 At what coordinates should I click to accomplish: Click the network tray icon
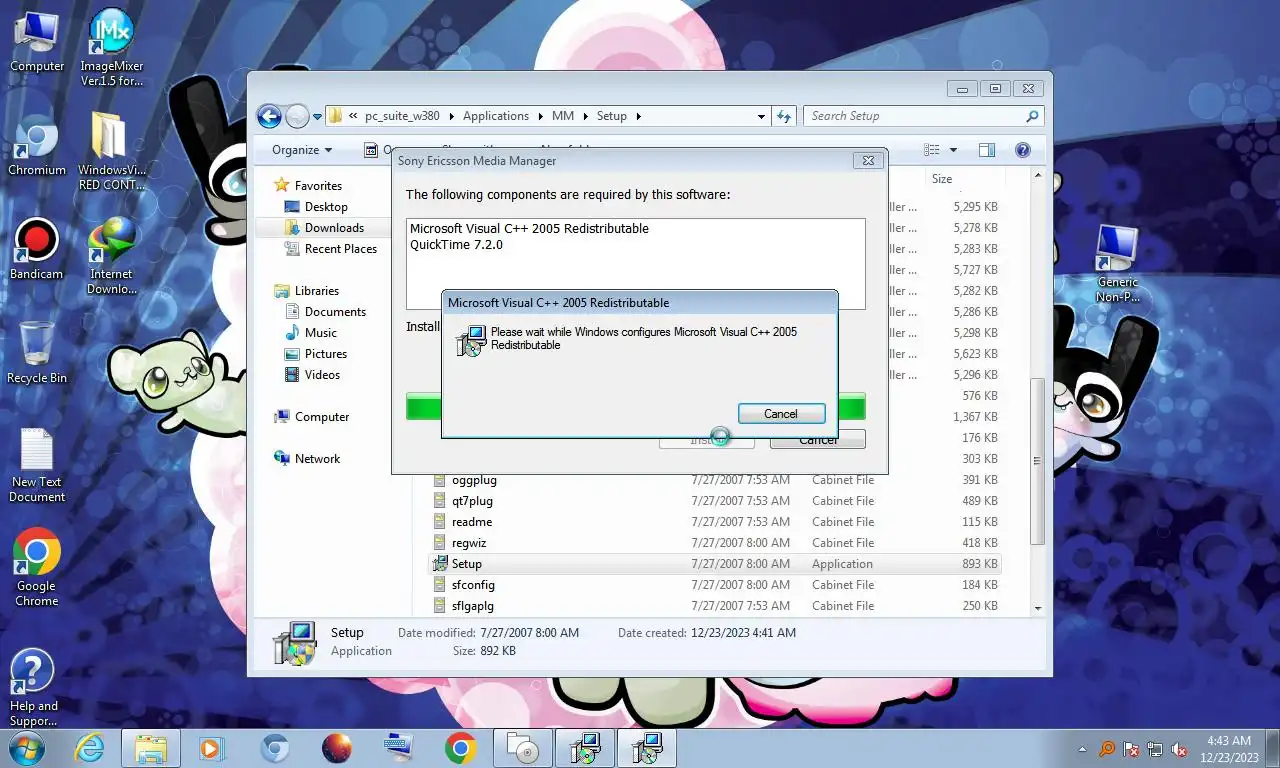tap(1156, 749)
